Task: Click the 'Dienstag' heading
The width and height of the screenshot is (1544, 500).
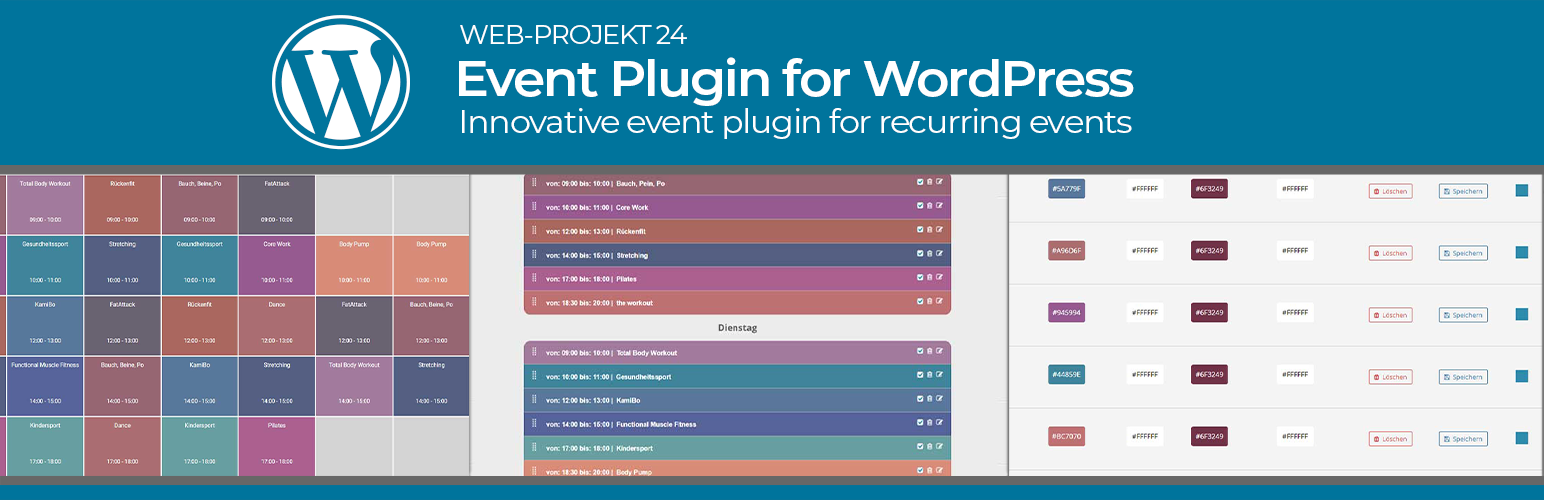Action: (x=738, y=327)
